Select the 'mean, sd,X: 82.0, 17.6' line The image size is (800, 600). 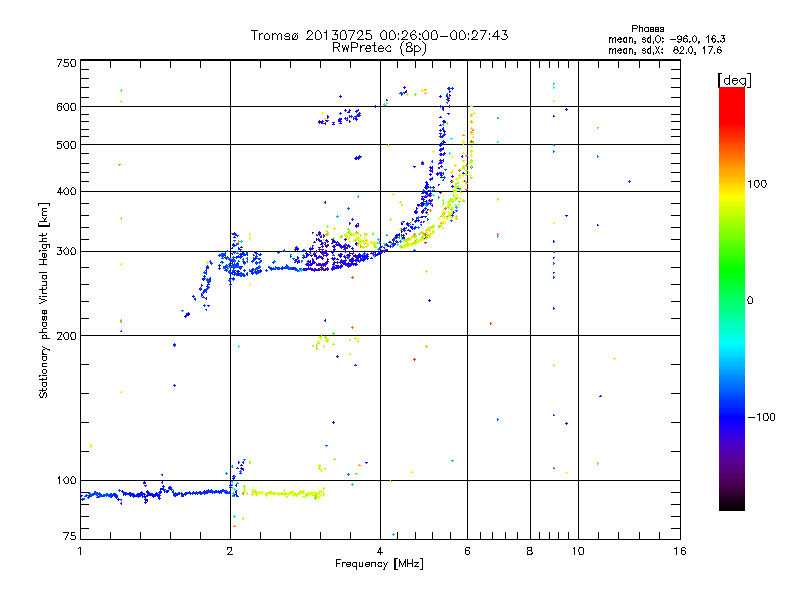click(665, 50)
